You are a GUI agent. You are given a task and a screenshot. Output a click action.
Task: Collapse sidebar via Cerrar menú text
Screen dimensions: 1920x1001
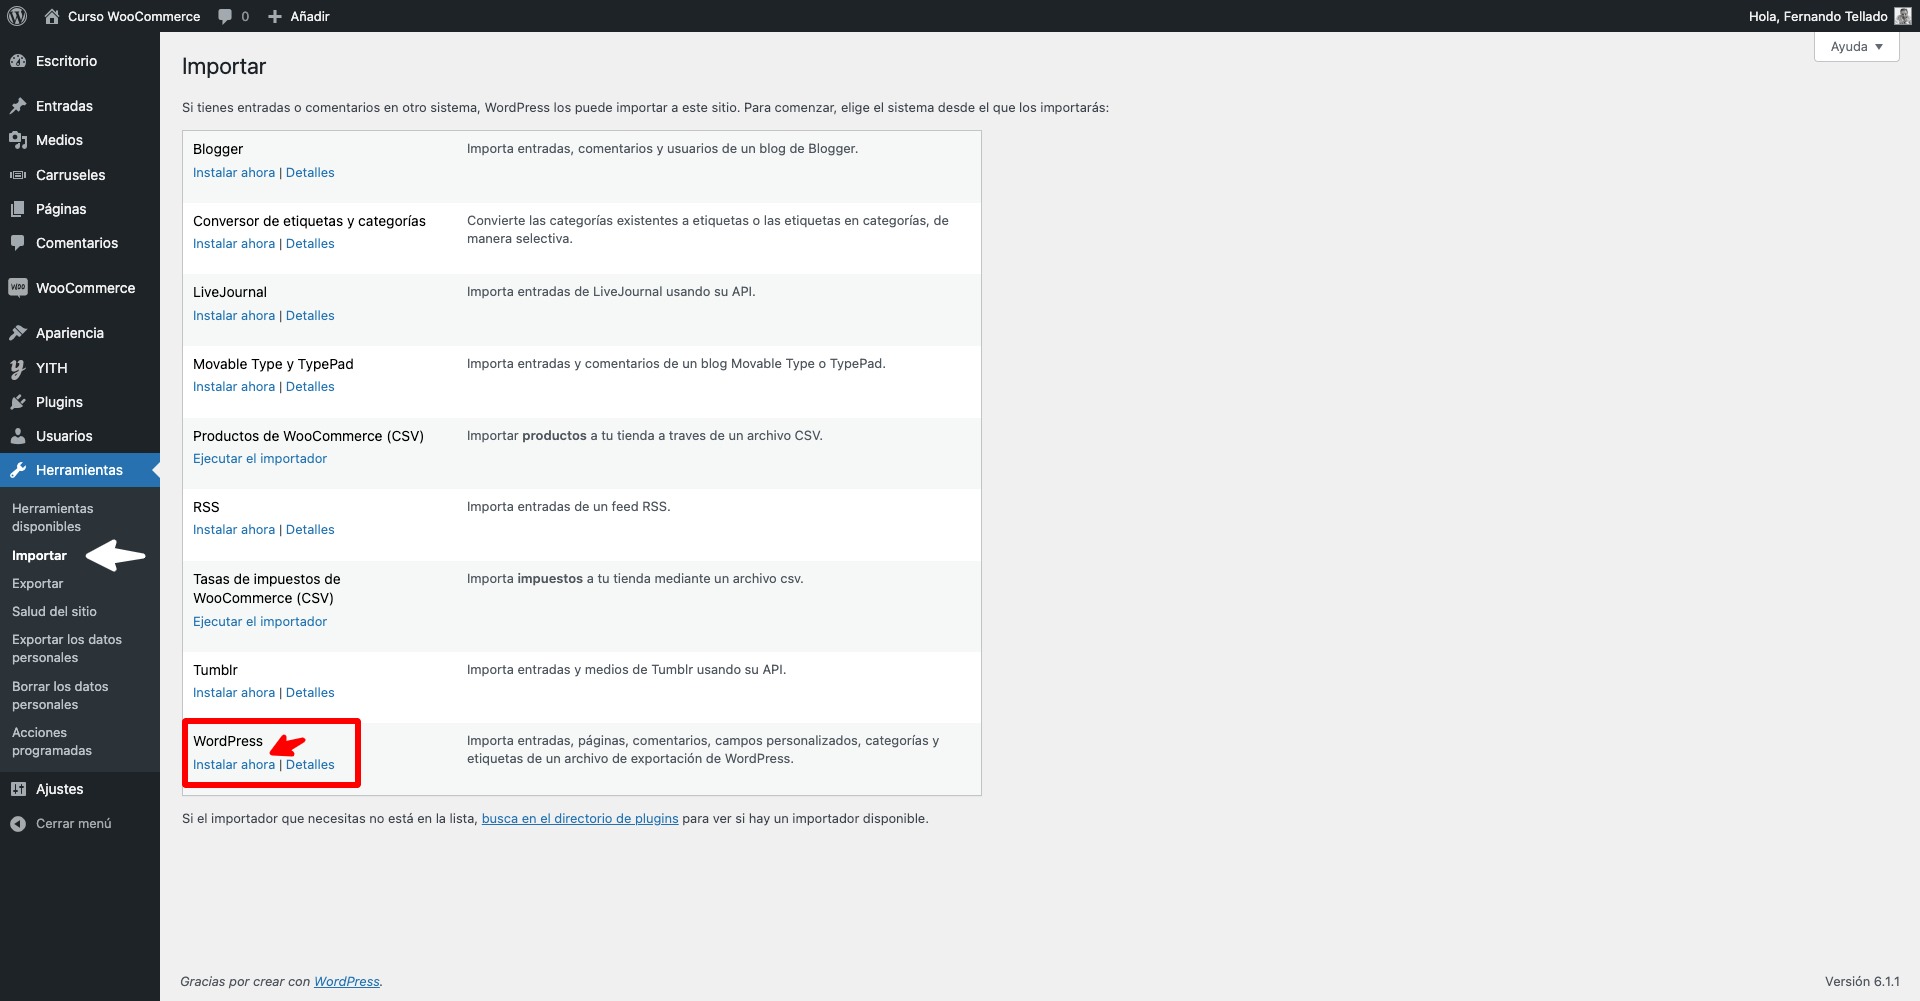[74, 824]
